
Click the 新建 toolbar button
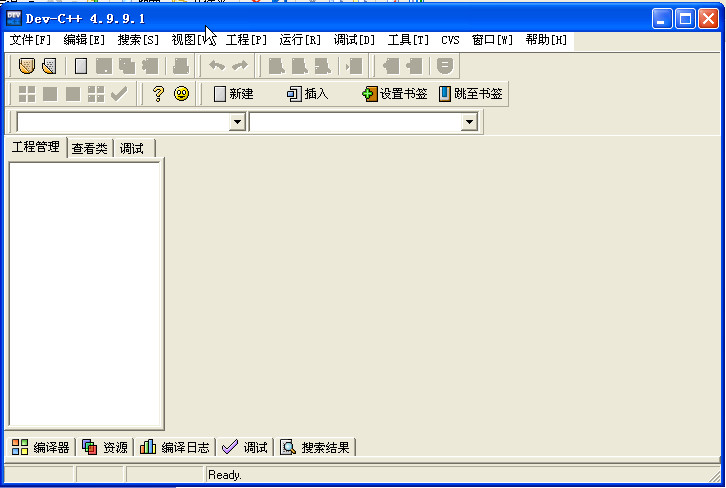pyautogui.click(x=234, y=94)
